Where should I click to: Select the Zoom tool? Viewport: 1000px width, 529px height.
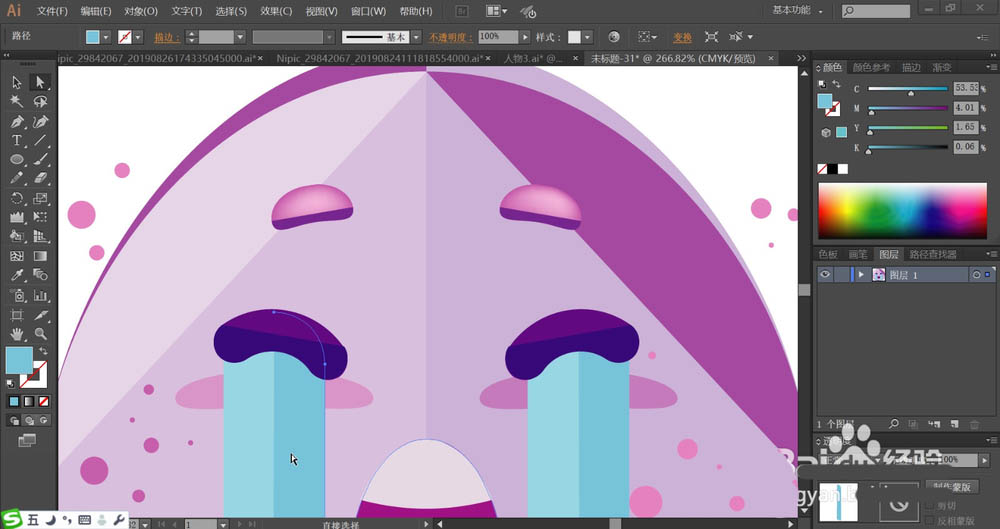[40, 334]
